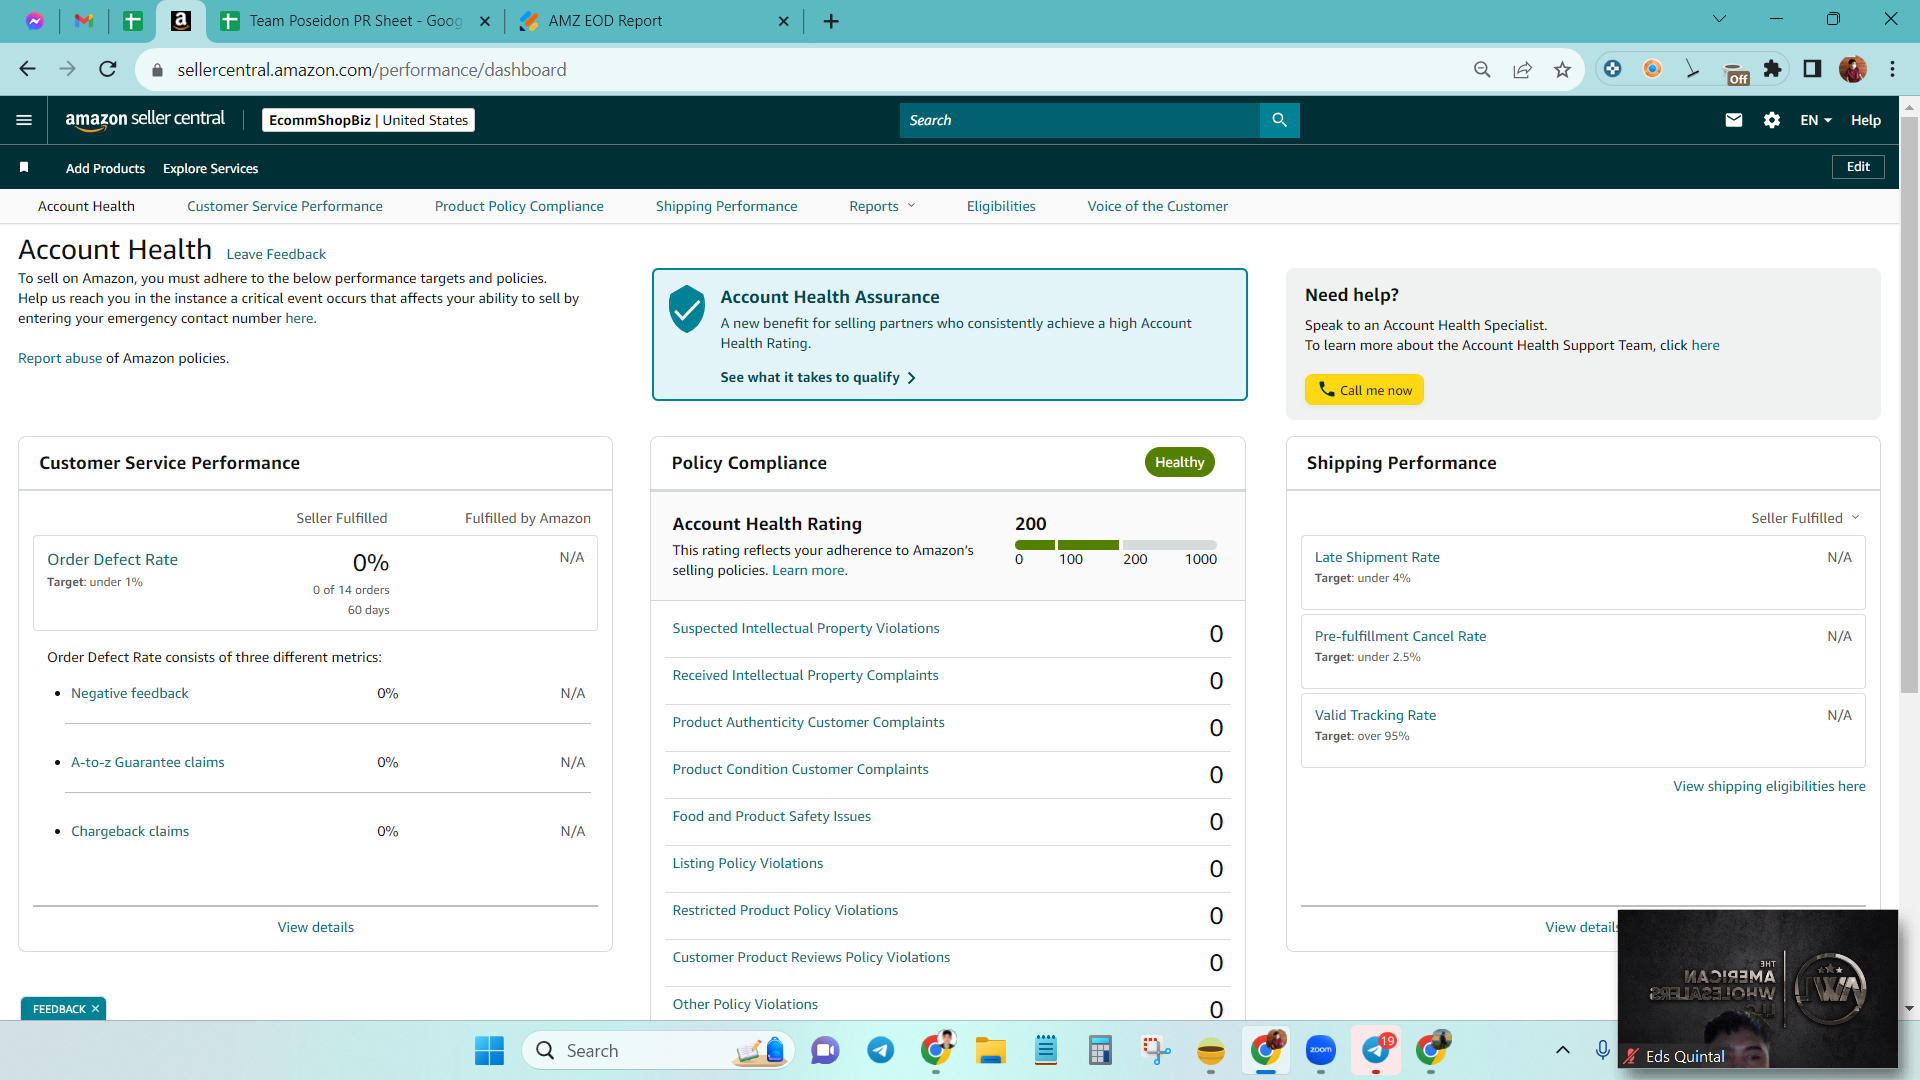Click the Account Health Rating progress bar
Screen dimensions: 1920x1080
tap(1116, 545)
